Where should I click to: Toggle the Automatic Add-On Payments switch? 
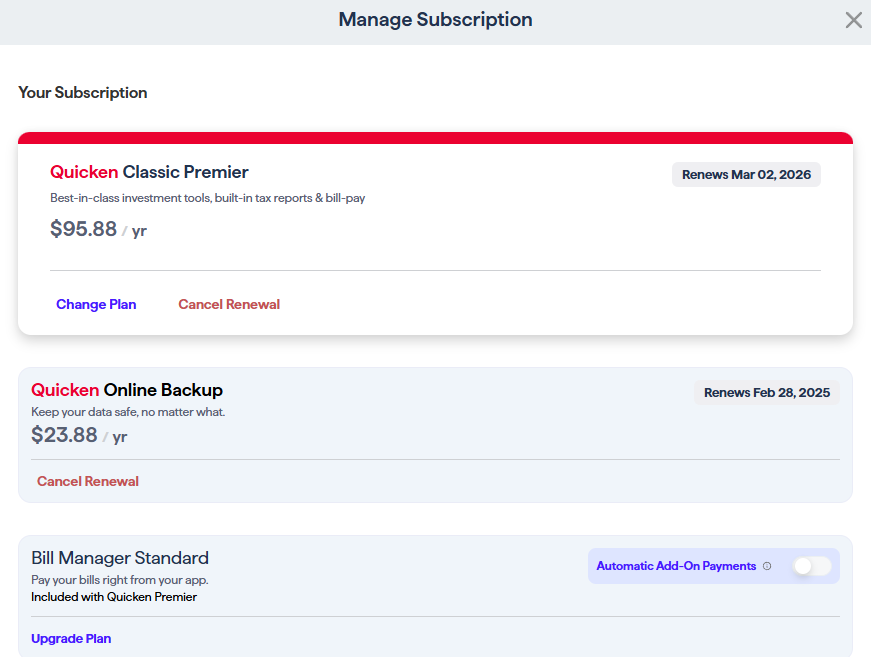point(812,566)
